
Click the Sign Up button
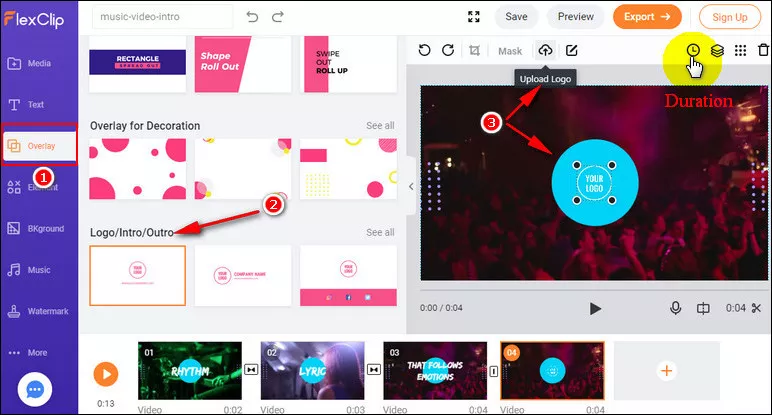pyautogui.click(x=730, y=17)
